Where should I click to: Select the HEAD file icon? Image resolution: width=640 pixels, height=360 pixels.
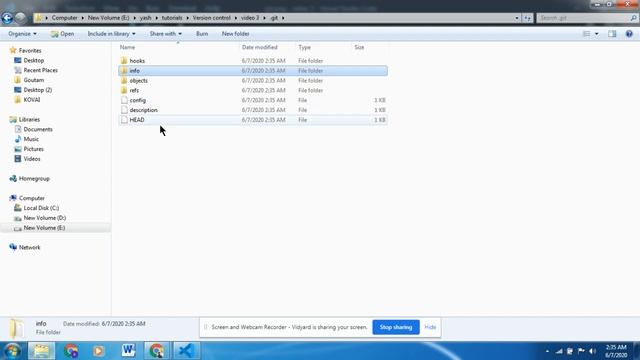point(124,120)
